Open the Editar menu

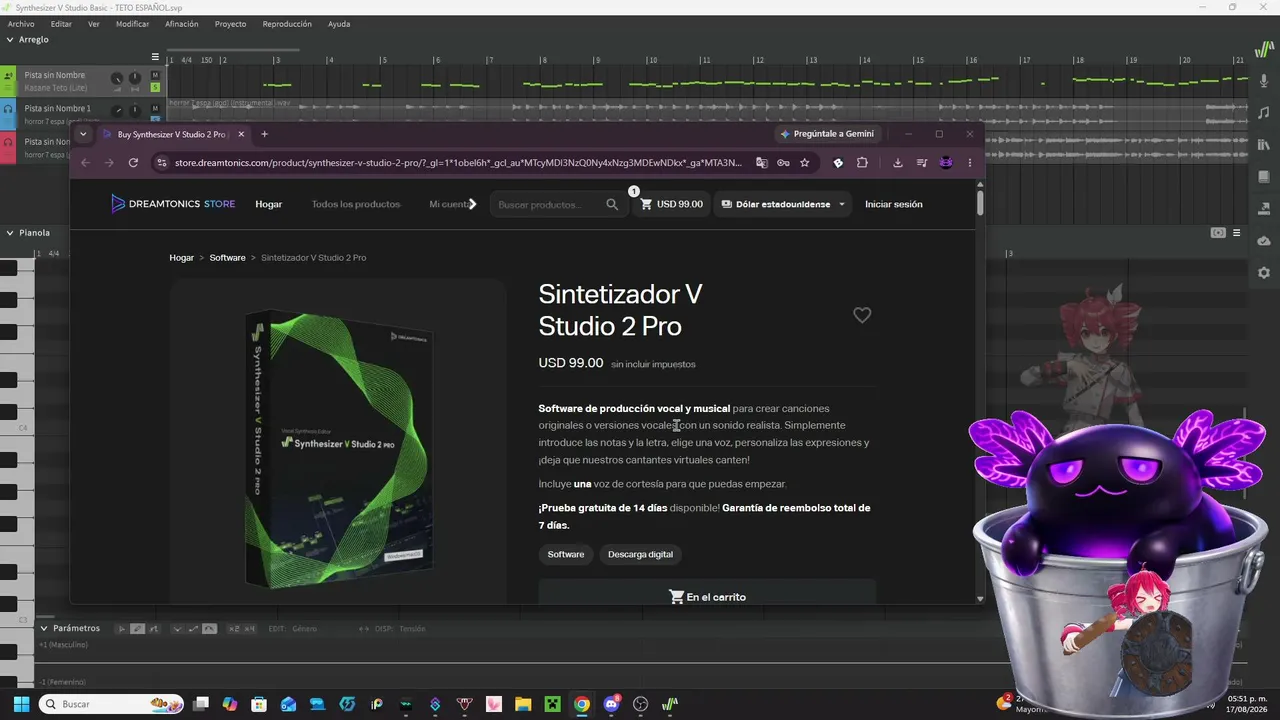coord(61,24)
